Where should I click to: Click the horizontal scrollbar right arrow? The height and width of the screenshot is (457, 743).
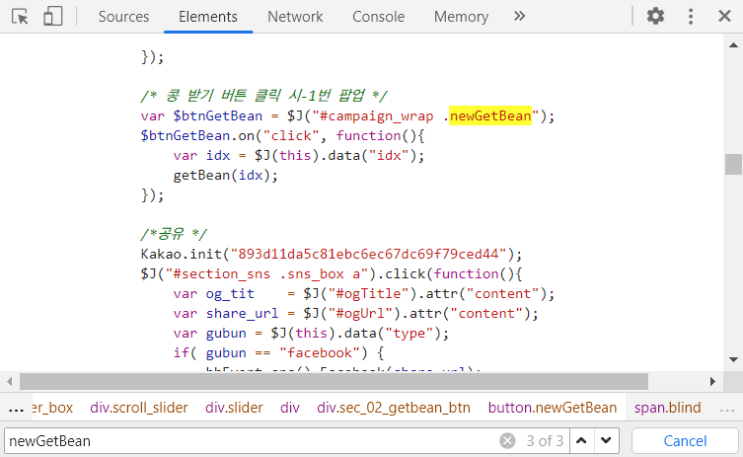[x=712, y=381]
